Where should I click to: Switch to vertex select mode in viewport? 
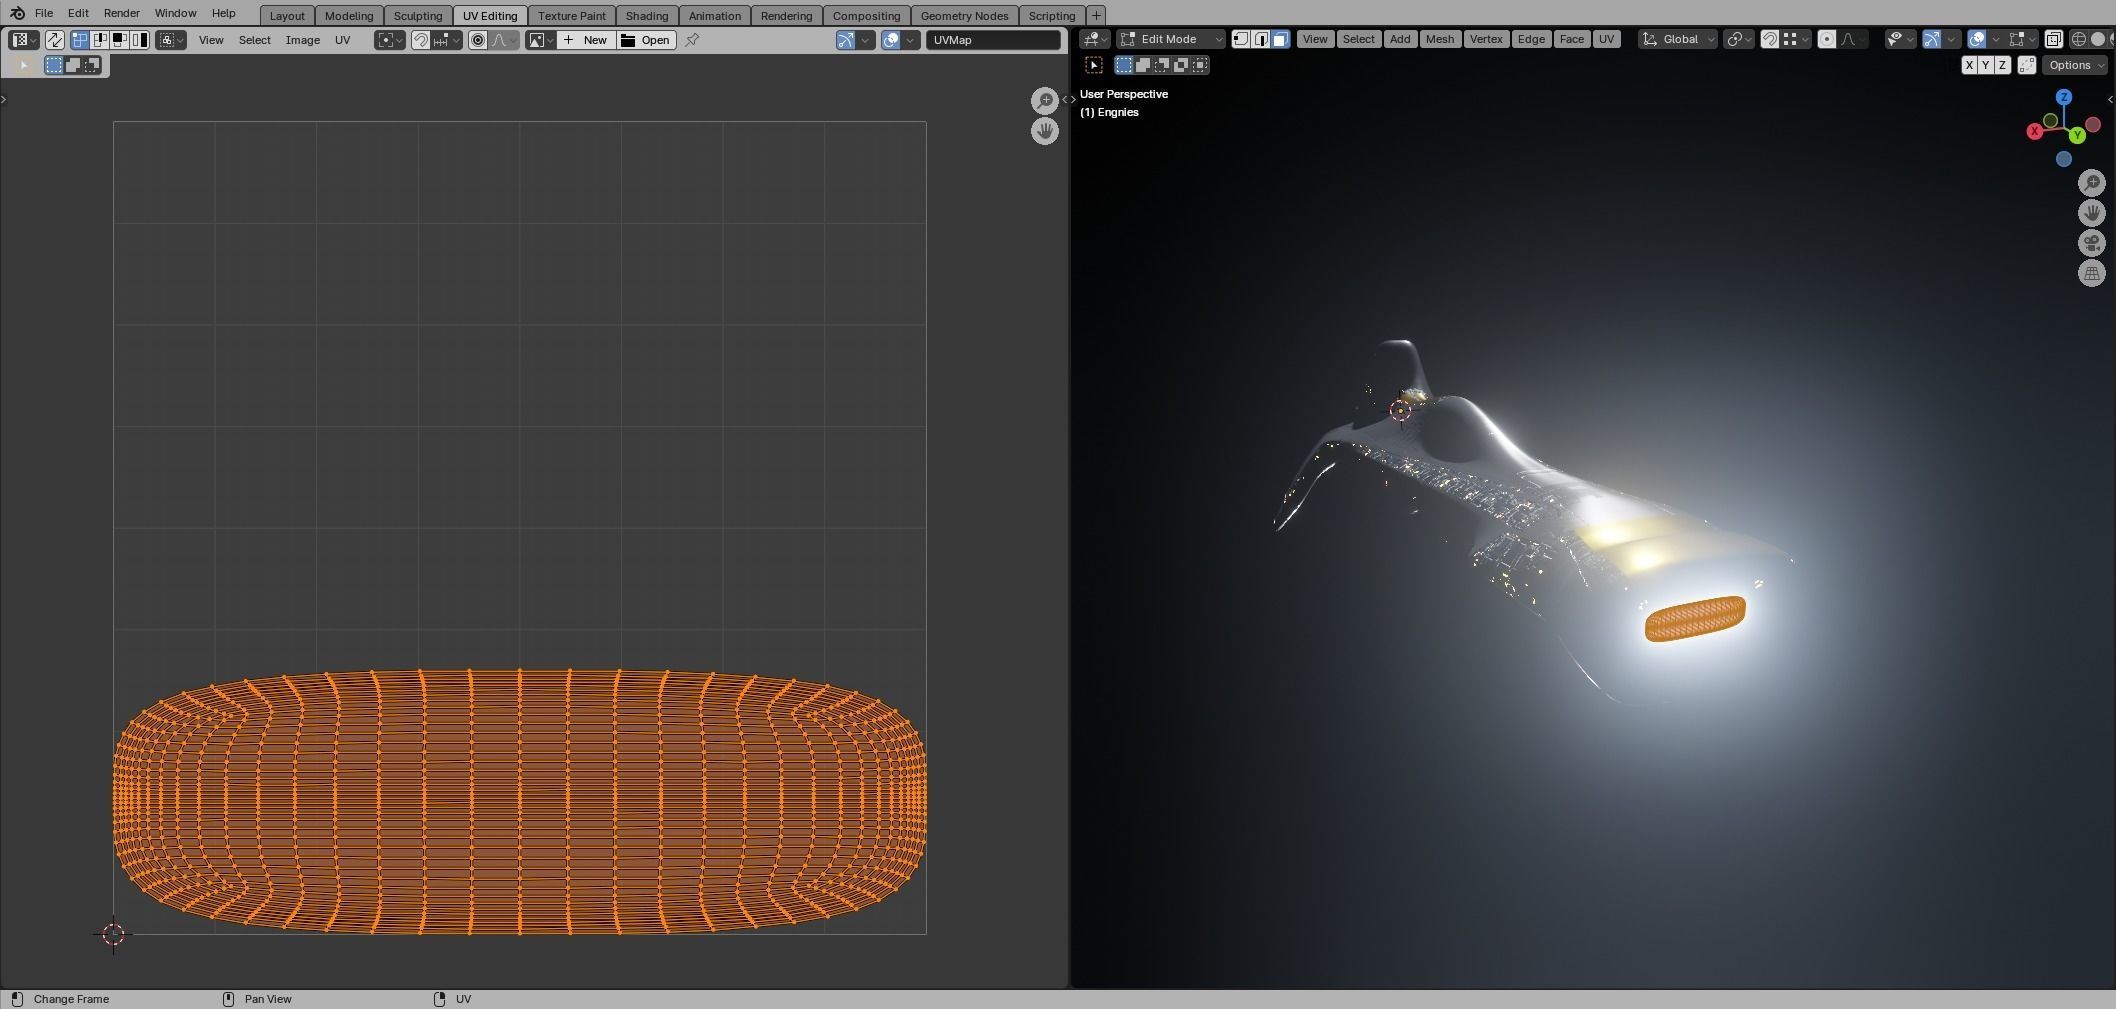click(1241, 39)
